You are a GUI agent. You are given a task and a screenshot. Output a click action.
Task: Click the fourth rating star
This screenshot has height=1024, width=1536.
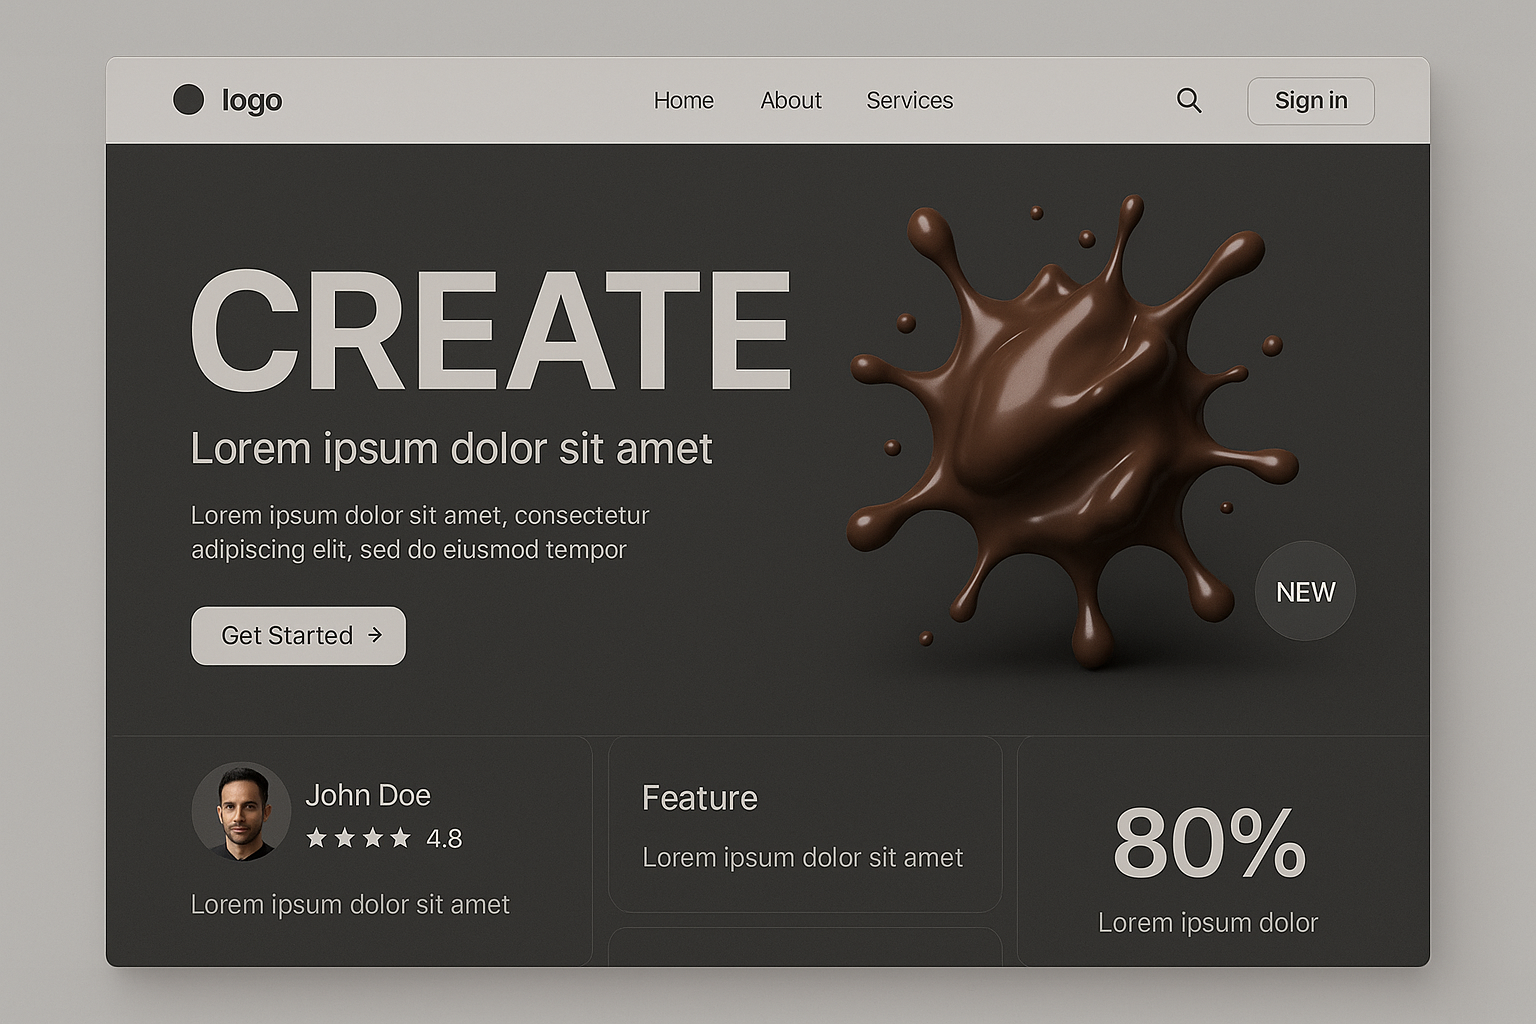pyautogui.click(x=401, y=838)
